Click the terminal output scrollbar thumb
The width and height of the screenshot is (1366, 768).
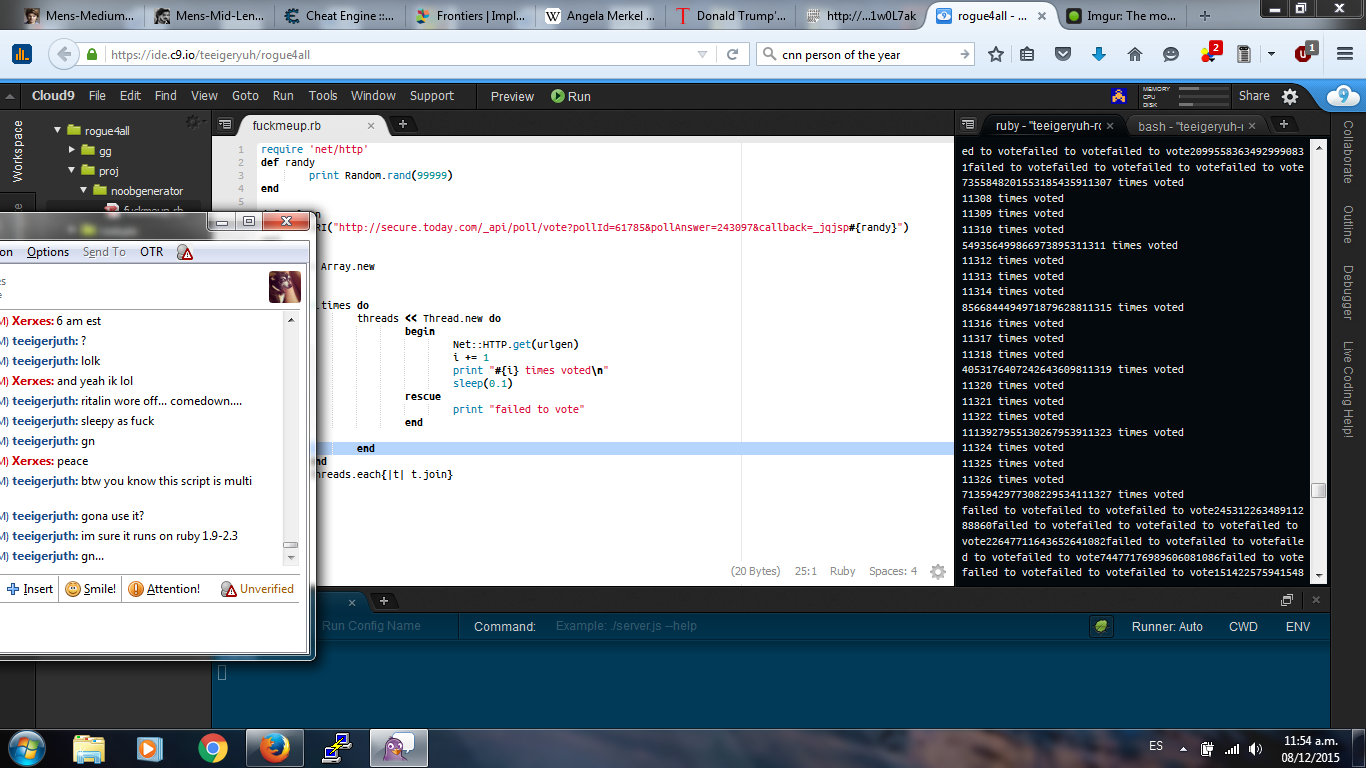coord(1319,490)
